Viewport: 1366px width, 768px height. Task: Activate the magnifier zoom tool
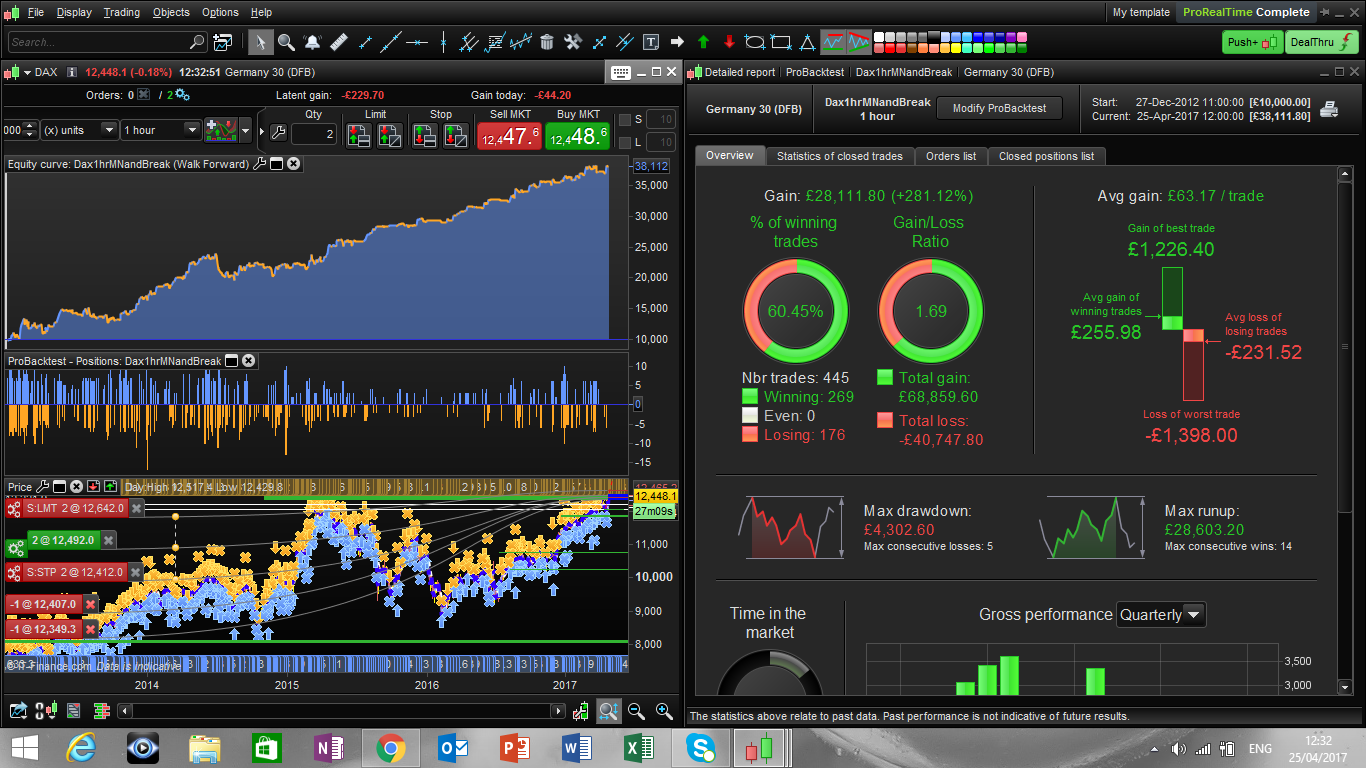(x=286, y=42)
